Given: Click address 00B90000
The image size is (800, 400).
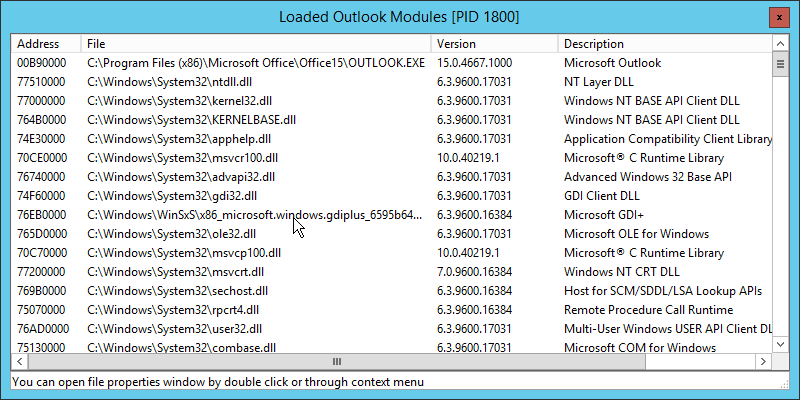Looking at the screenshot, I should pos(41,63).
